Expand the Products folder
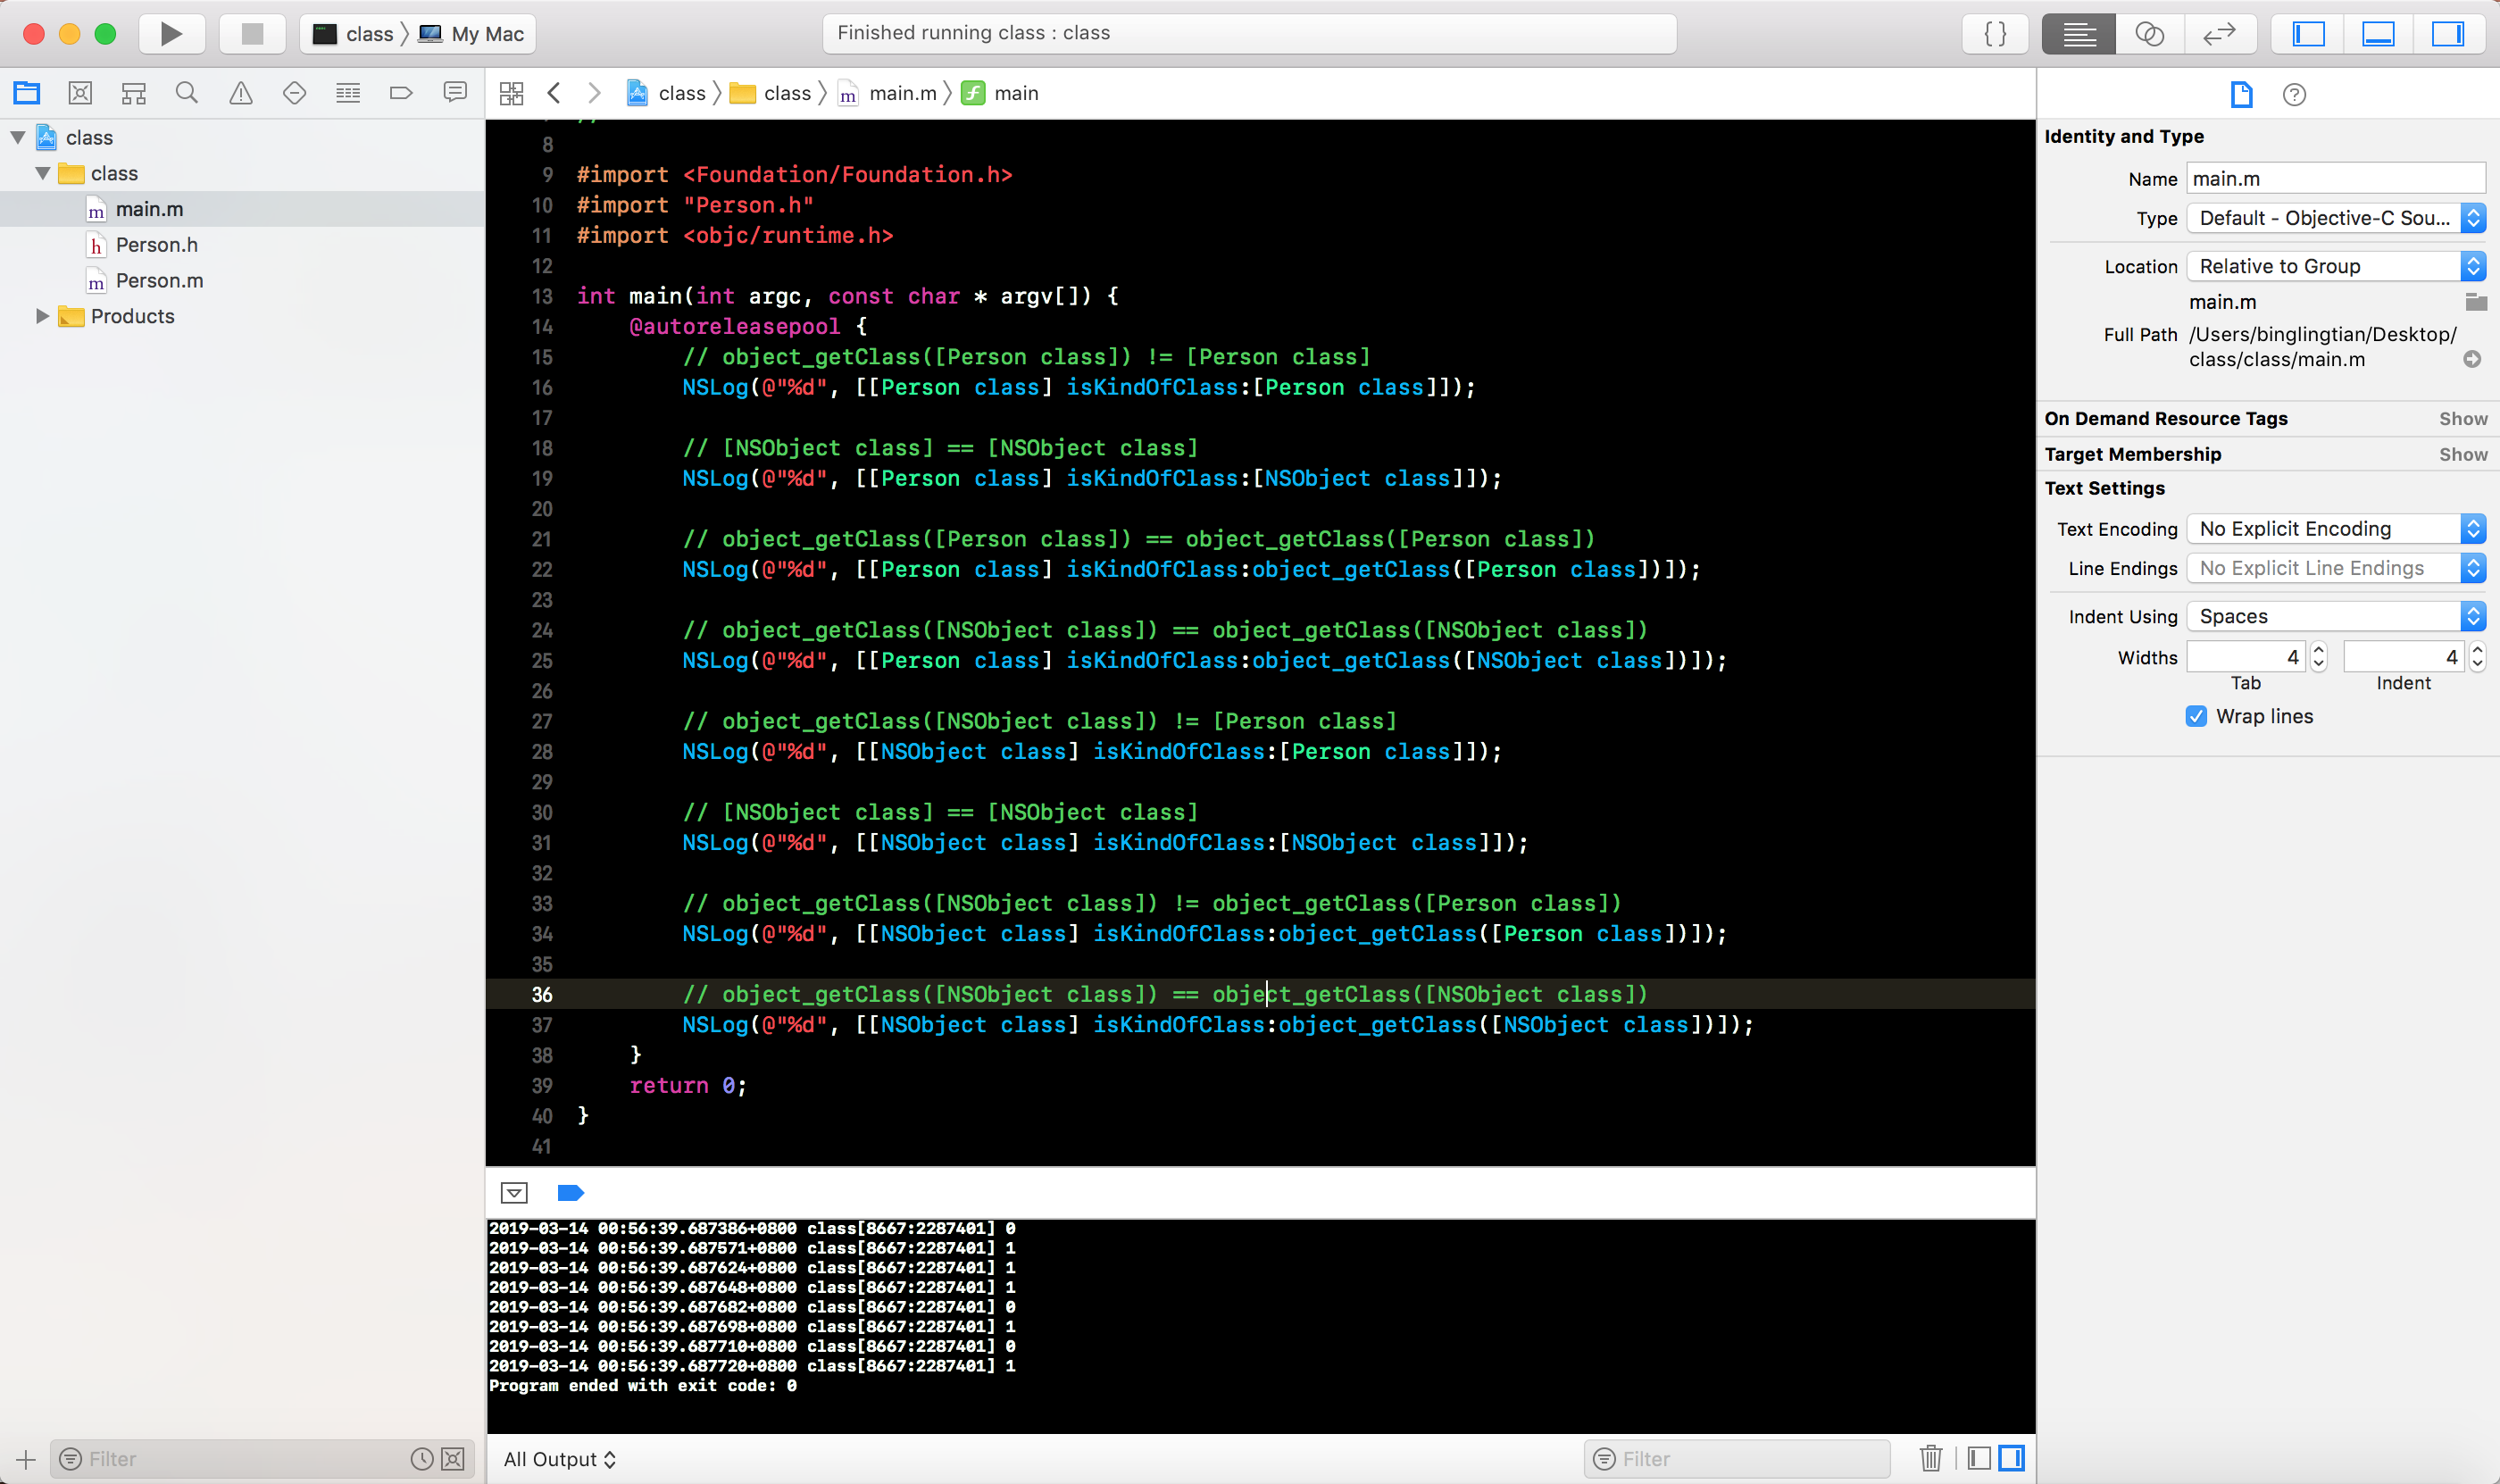2500x1484 pixels. (42, 316)
